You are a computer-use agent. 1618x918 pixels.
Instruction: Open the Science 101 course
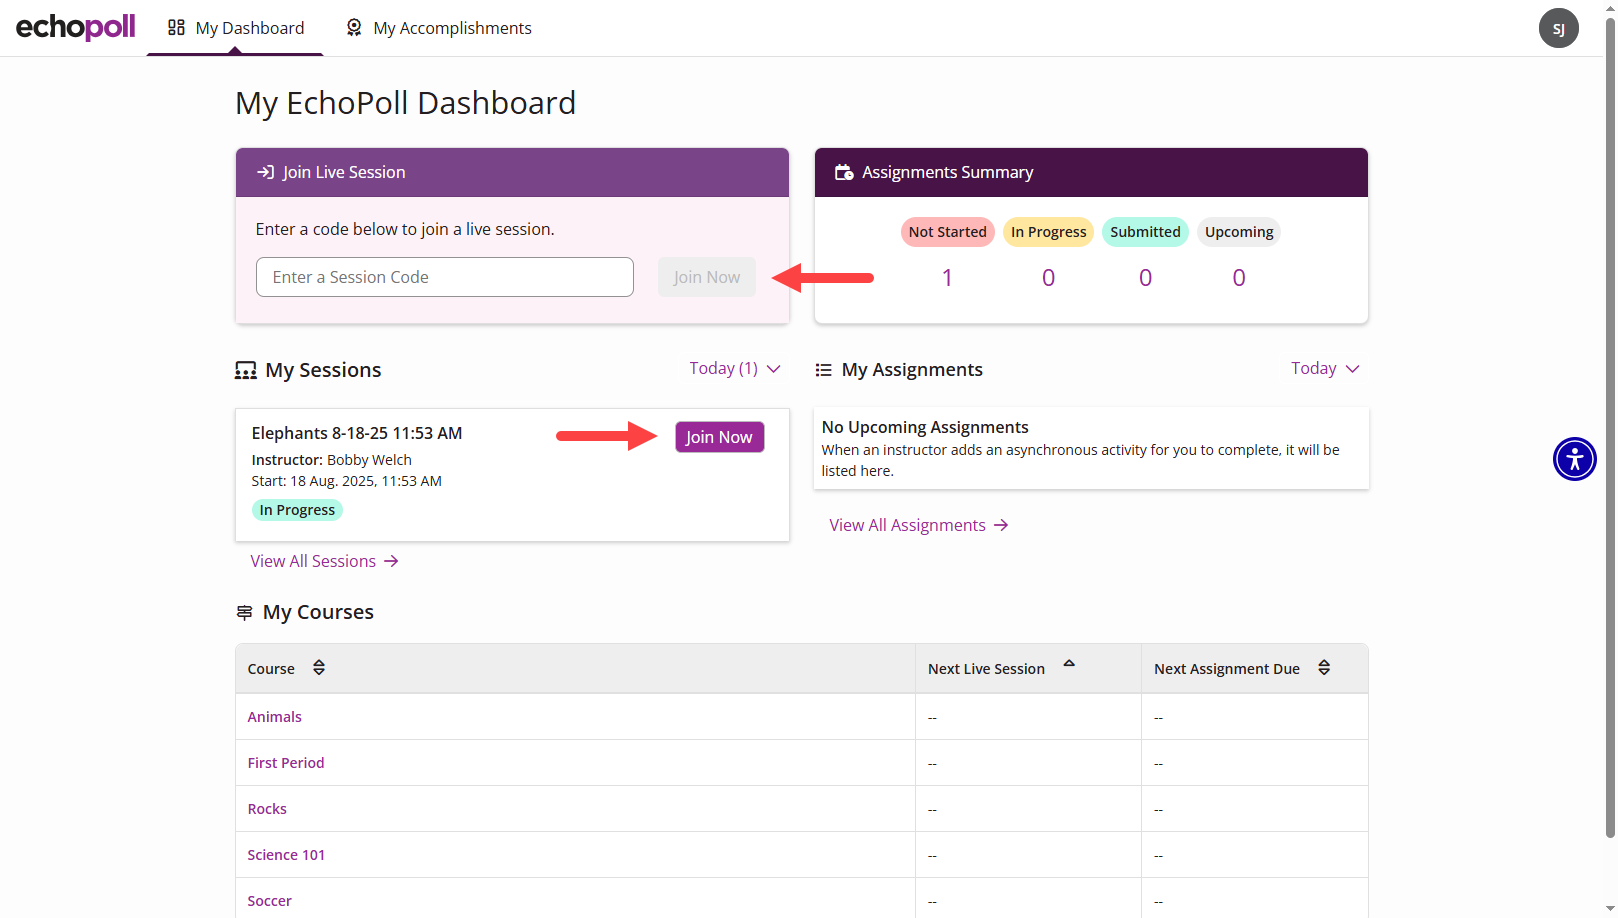(286, 855)
